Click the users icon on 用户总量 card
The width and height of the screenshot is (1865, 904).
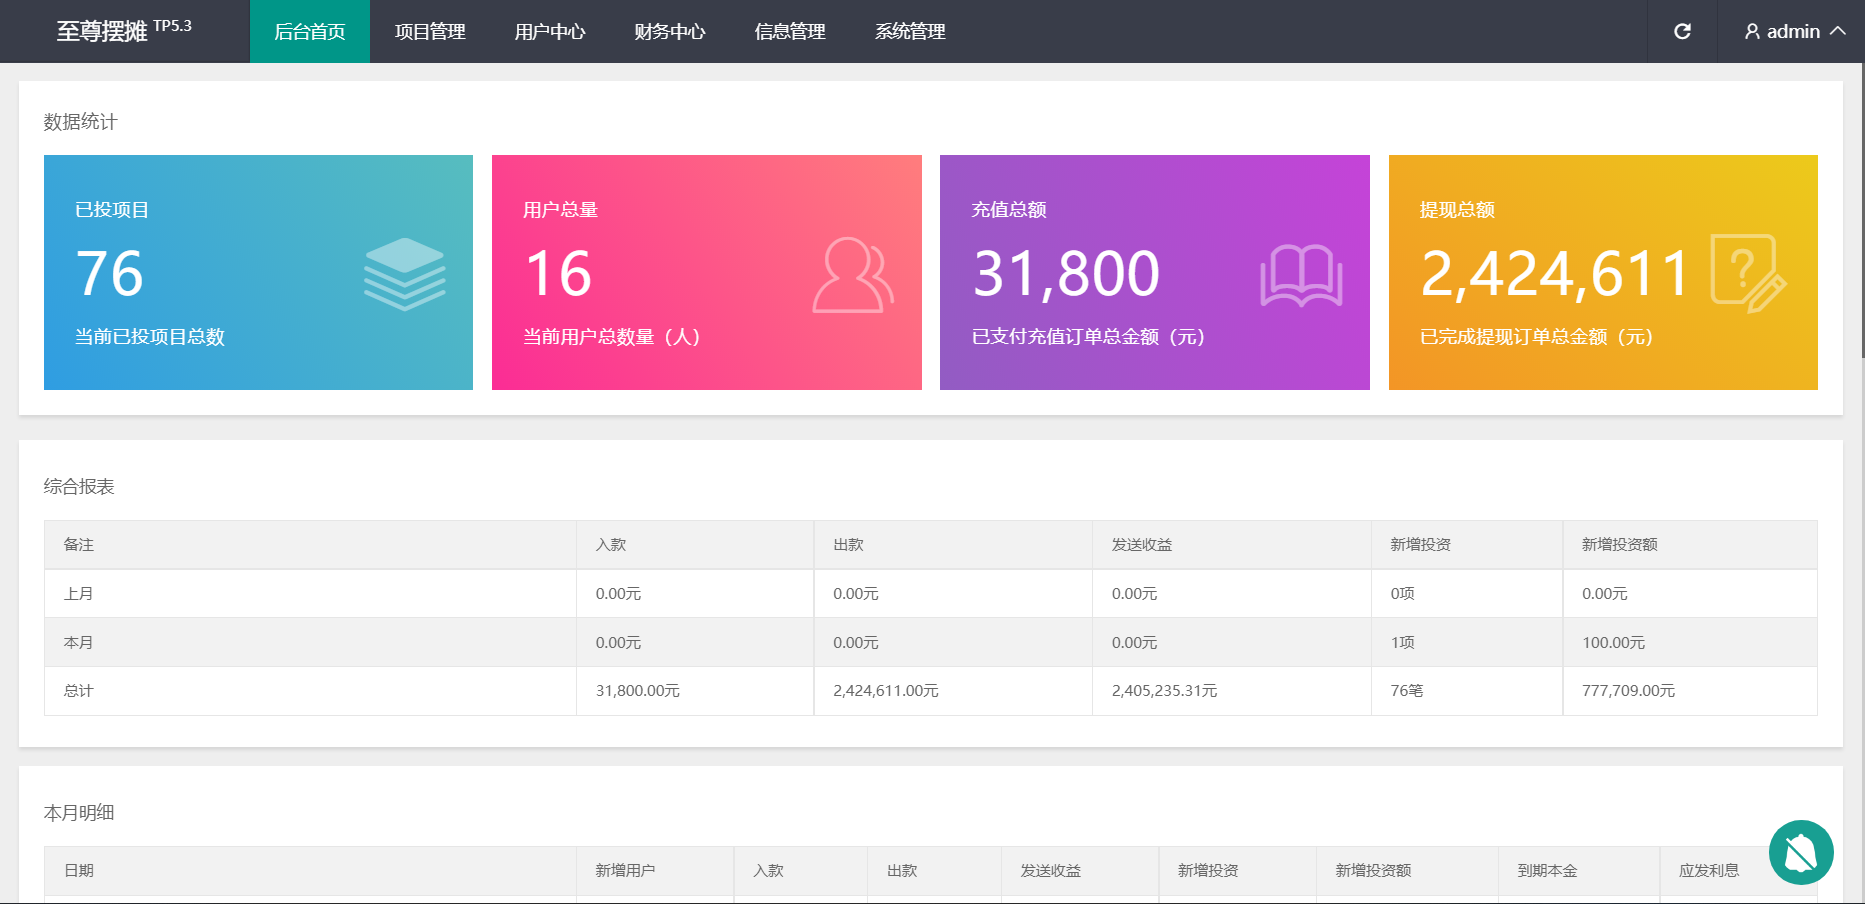pos(853,274)
